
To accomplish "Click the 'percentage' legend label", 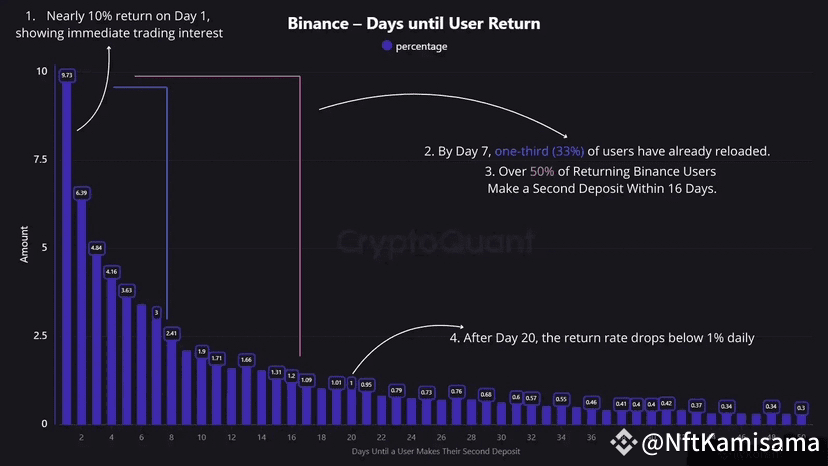I will pyautogui.click(x=421, y=46).
